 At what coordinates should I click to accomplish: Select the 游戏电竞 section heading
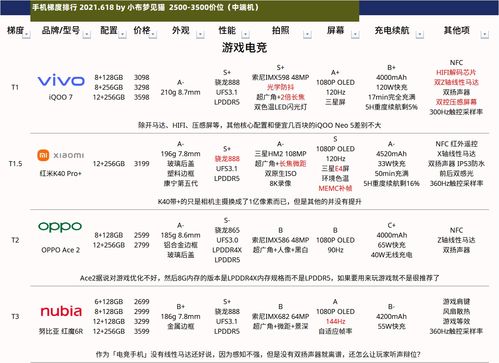(x=244, y=48)
